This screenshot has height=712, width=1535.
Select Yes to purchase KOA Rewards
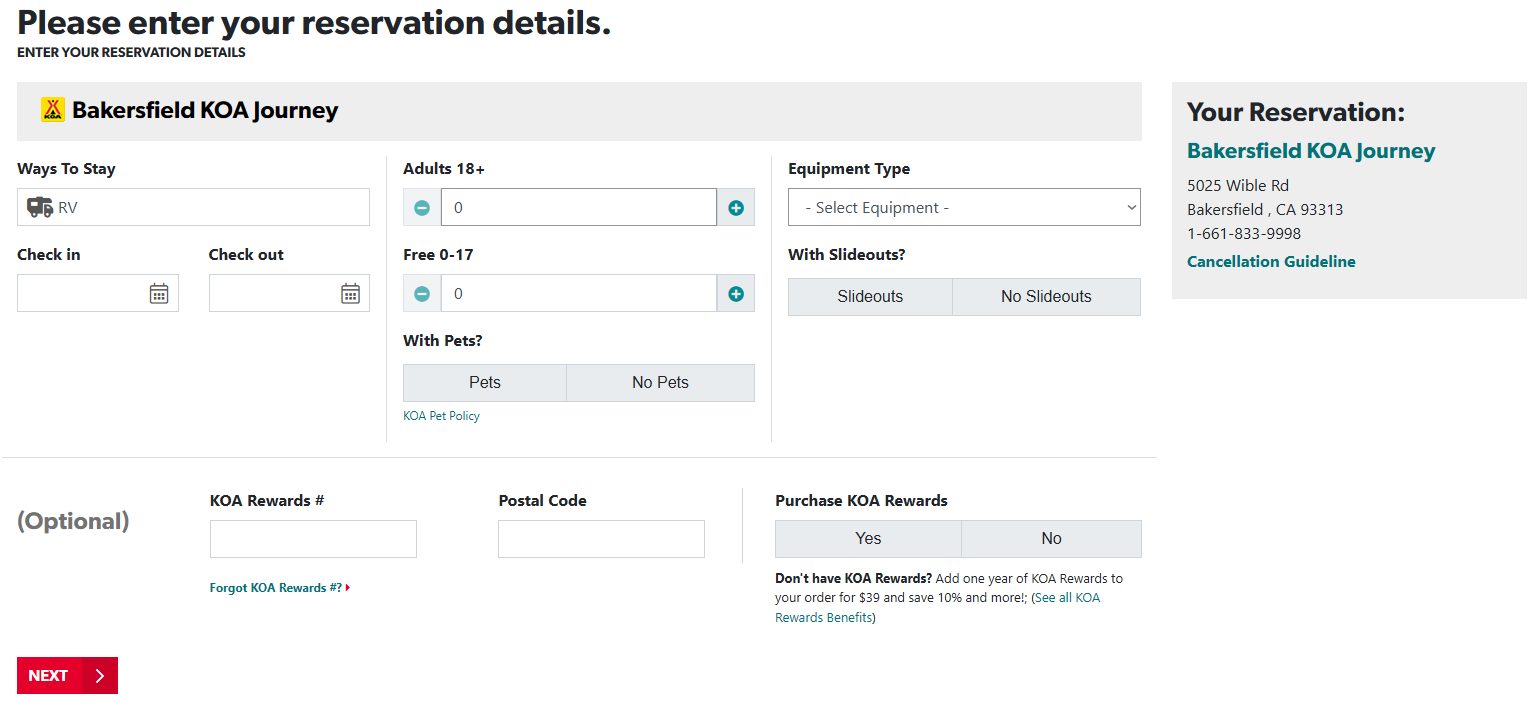(x=868, y=539)
